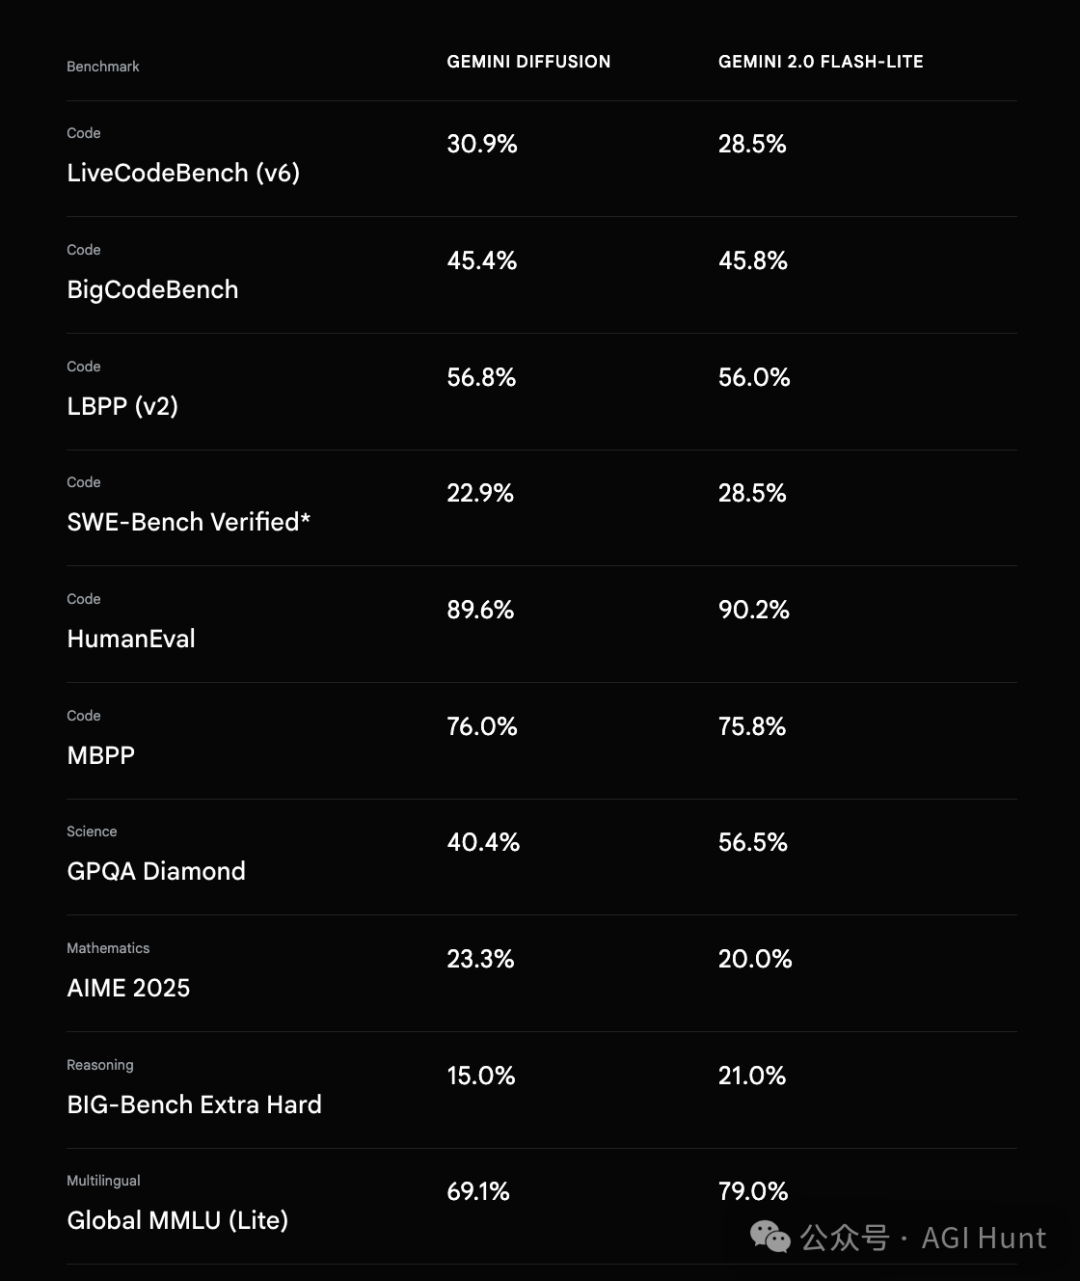Click the MBPP benchmark name
1080x1281 pixels.
100,755
